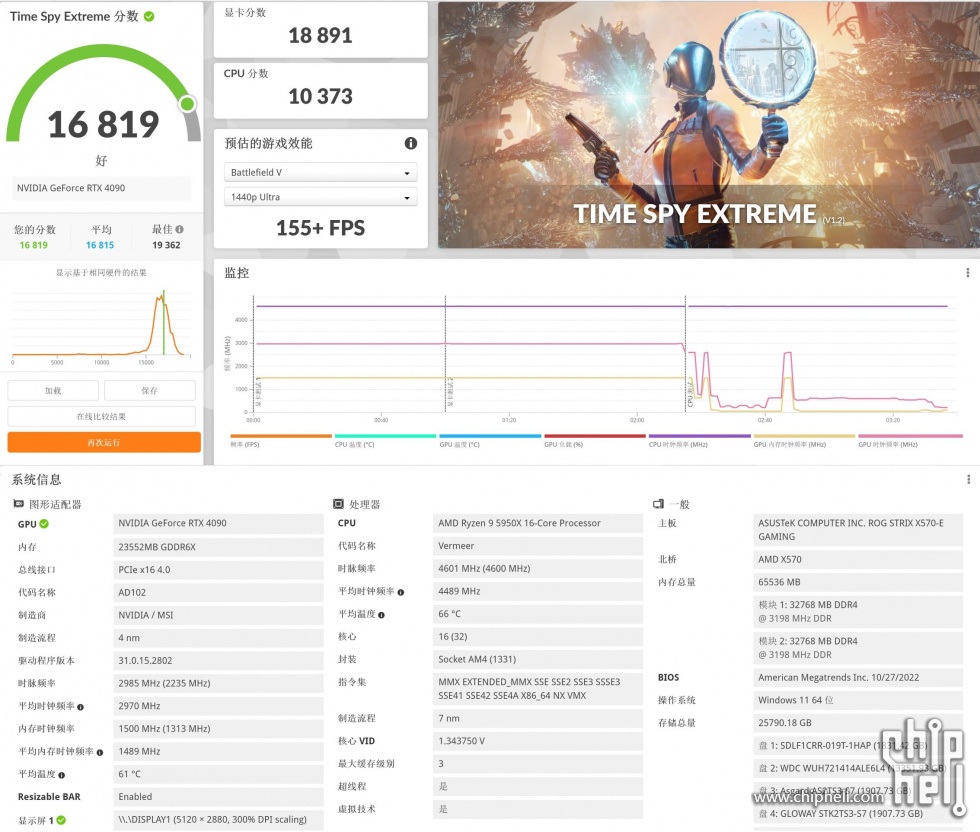The width and height of the screenshot is (980, 832).
Task: Click the AMD X570 northbridge value
Action: (x=858, y=559)
